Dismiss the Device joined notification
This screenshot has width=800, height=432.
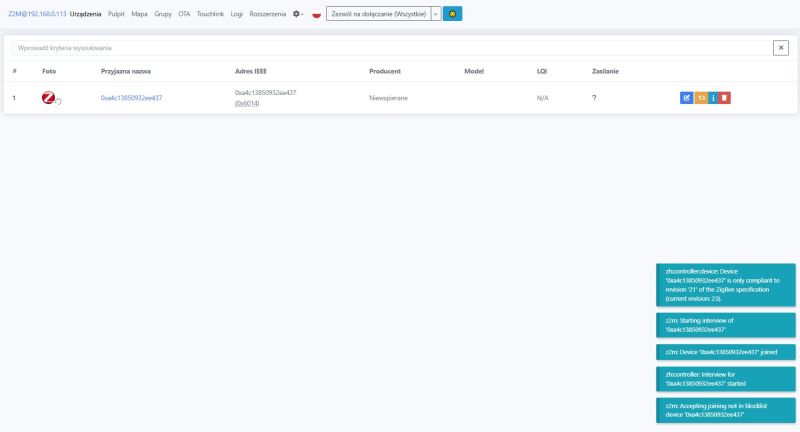coord(726,352)
